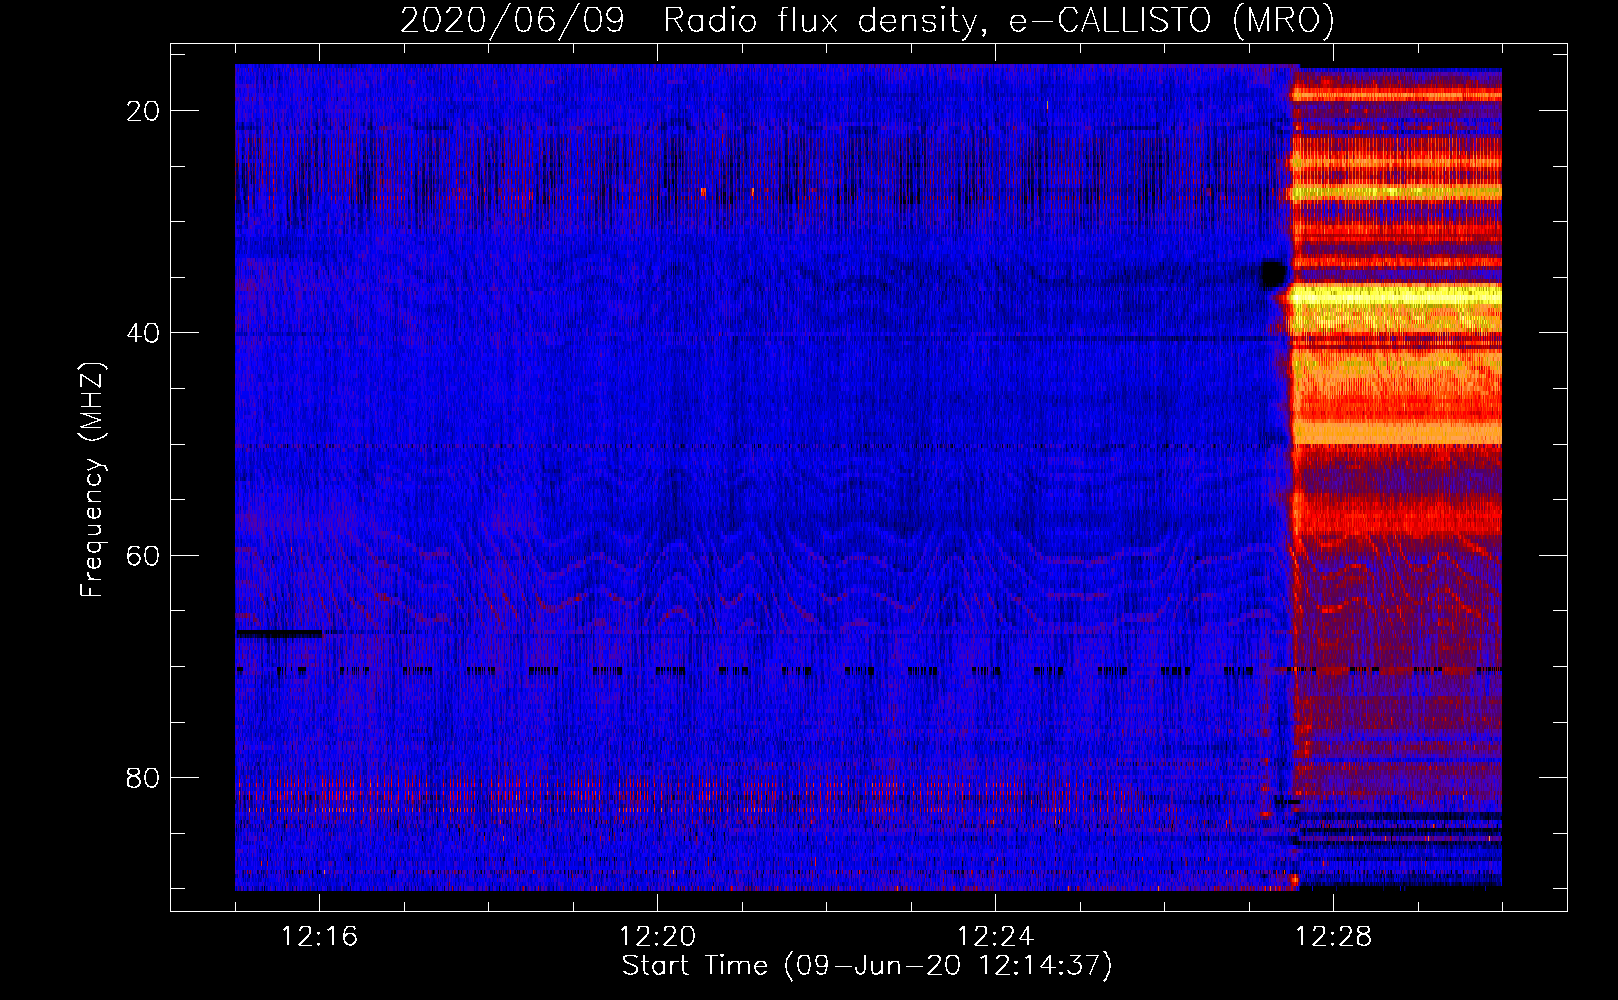Click the bright yellow band near 37 MHz
This screenshot has height=1000, width=1618.
click(1397, 295)
